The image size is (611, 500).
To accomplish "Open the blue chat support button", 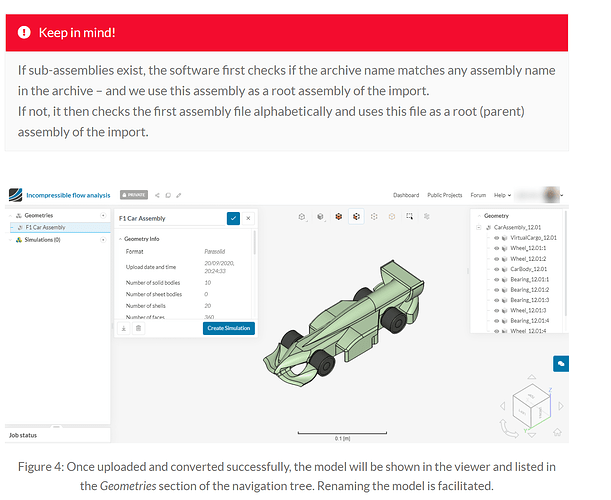I will point(561,364).
